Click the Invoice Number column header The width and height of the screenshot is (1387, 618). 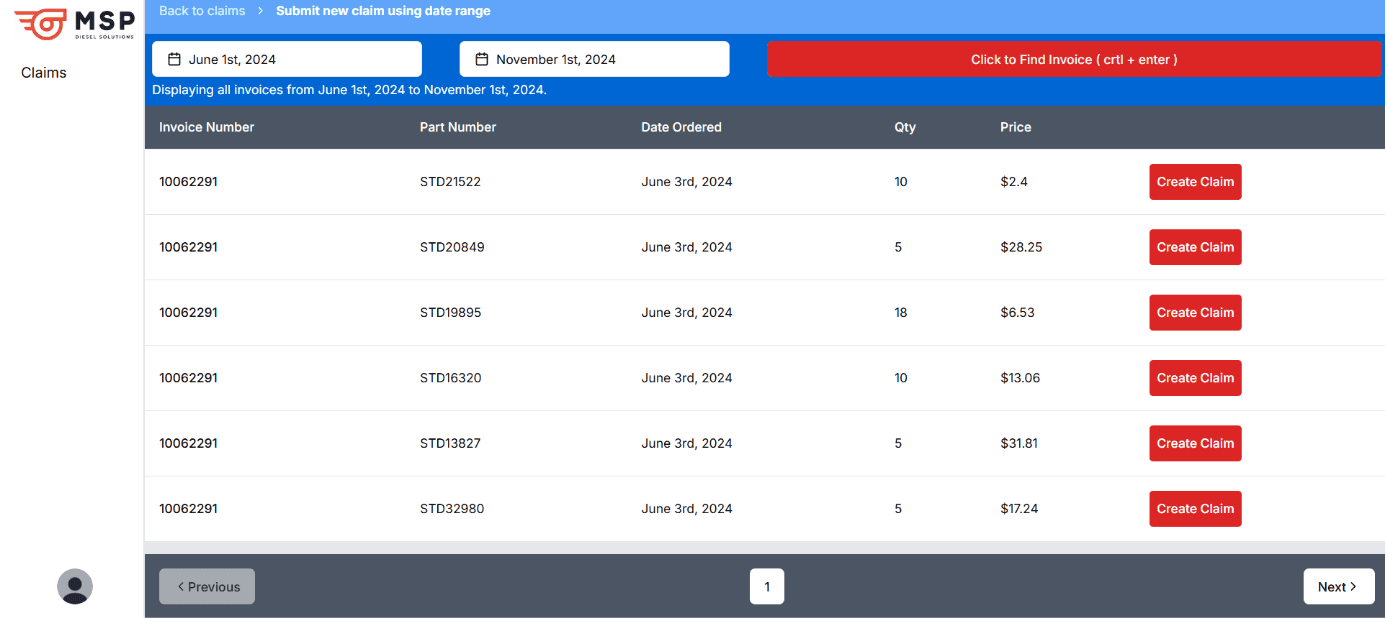click(207, 127)
